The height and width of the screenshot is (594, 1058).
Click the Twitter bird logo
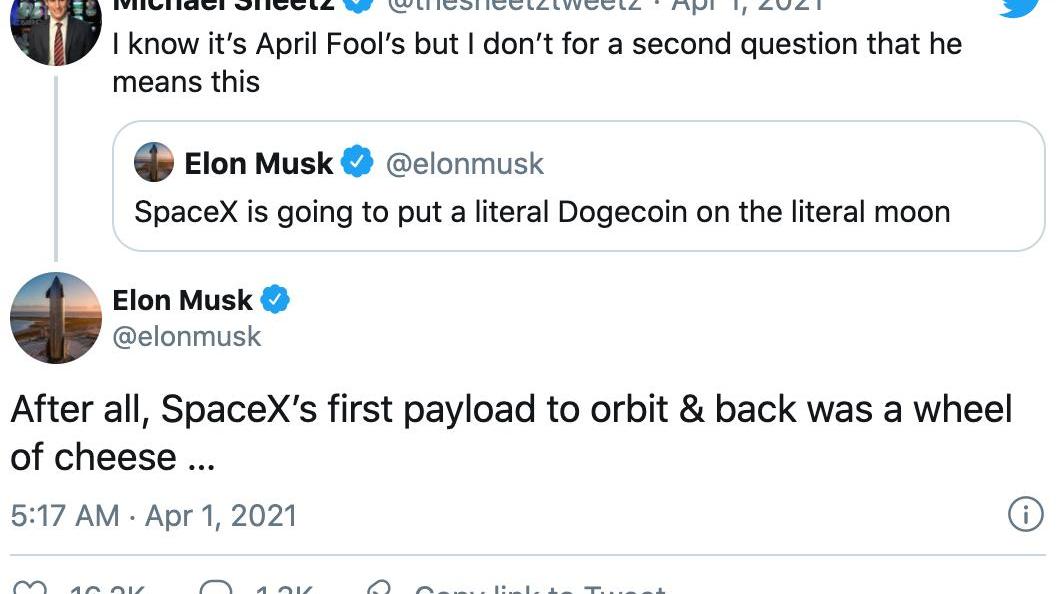tap(1019, 6)
